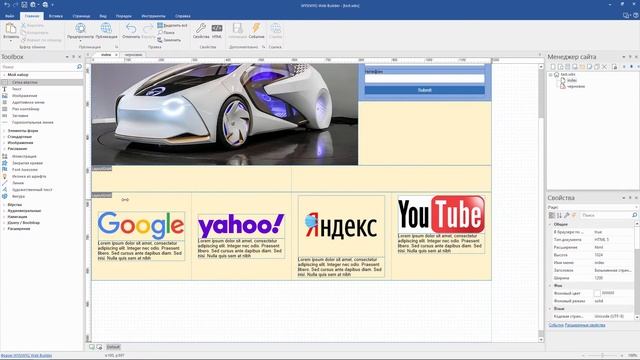Open Properties (Свойства) wrench icon in ribbon
The image size is (640, 360).
200,28
